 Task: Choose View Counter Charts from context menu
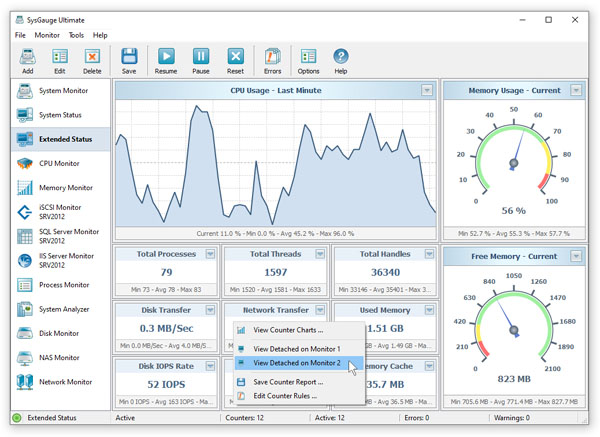(299, 330)
